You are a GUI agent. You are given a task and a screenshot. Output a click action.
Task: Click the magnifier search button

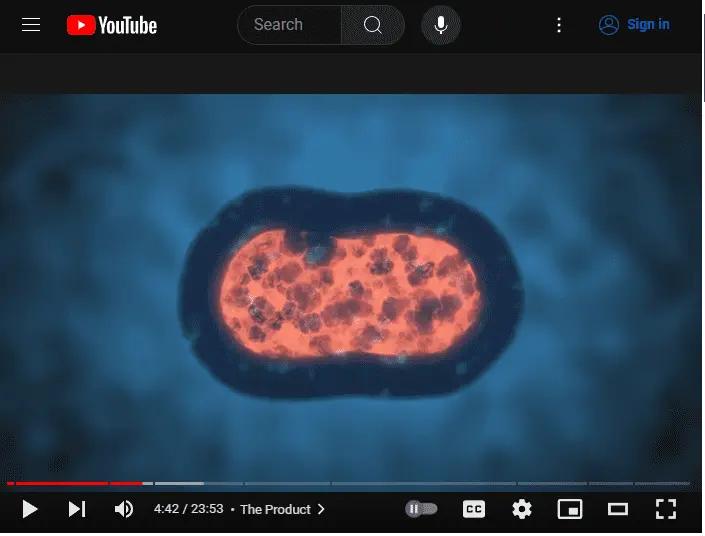(373, 25)
